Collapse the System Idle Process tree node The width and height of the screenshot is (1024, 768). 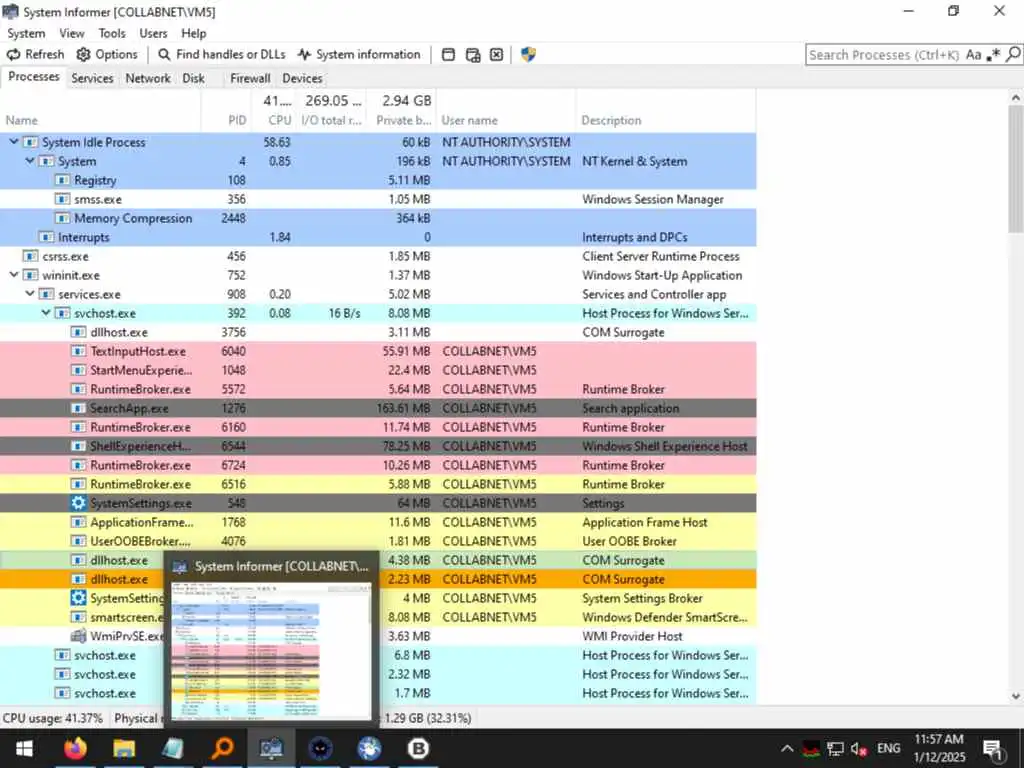coord(14,142)
